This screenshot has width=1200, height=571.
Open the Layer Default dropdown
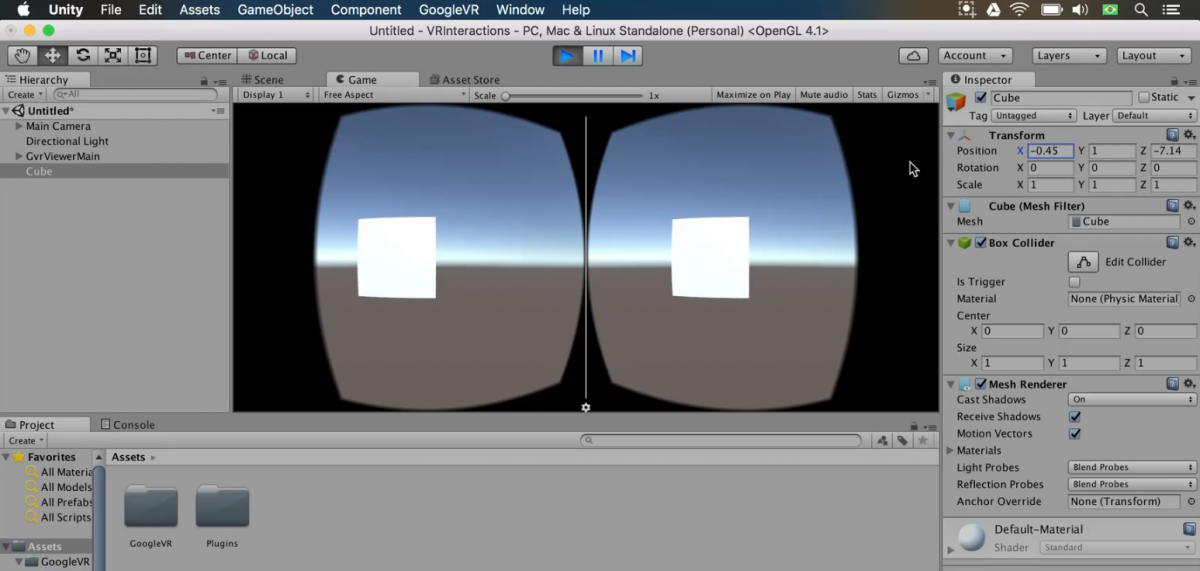pyautogui.click(x=1155, y=116)
